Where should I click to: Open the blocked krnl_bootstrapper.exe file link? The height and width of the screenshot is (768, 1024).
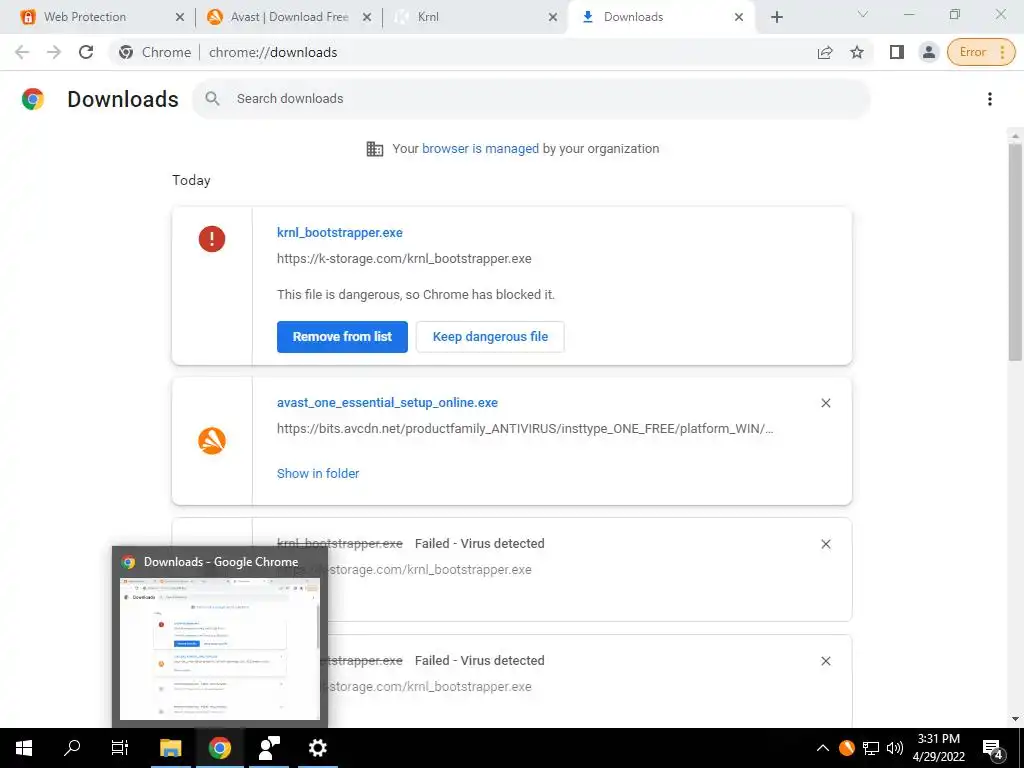click(340, 232)
